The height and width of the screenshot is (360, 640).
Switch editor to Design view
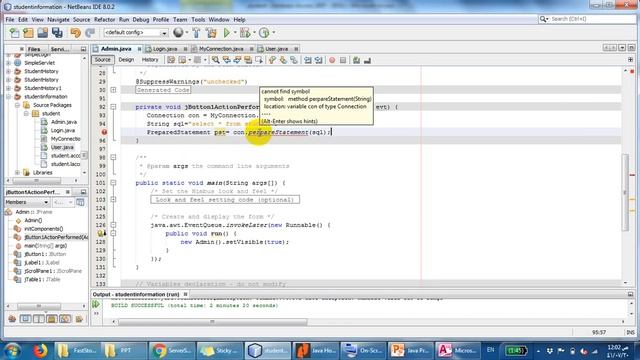[126, 60]
